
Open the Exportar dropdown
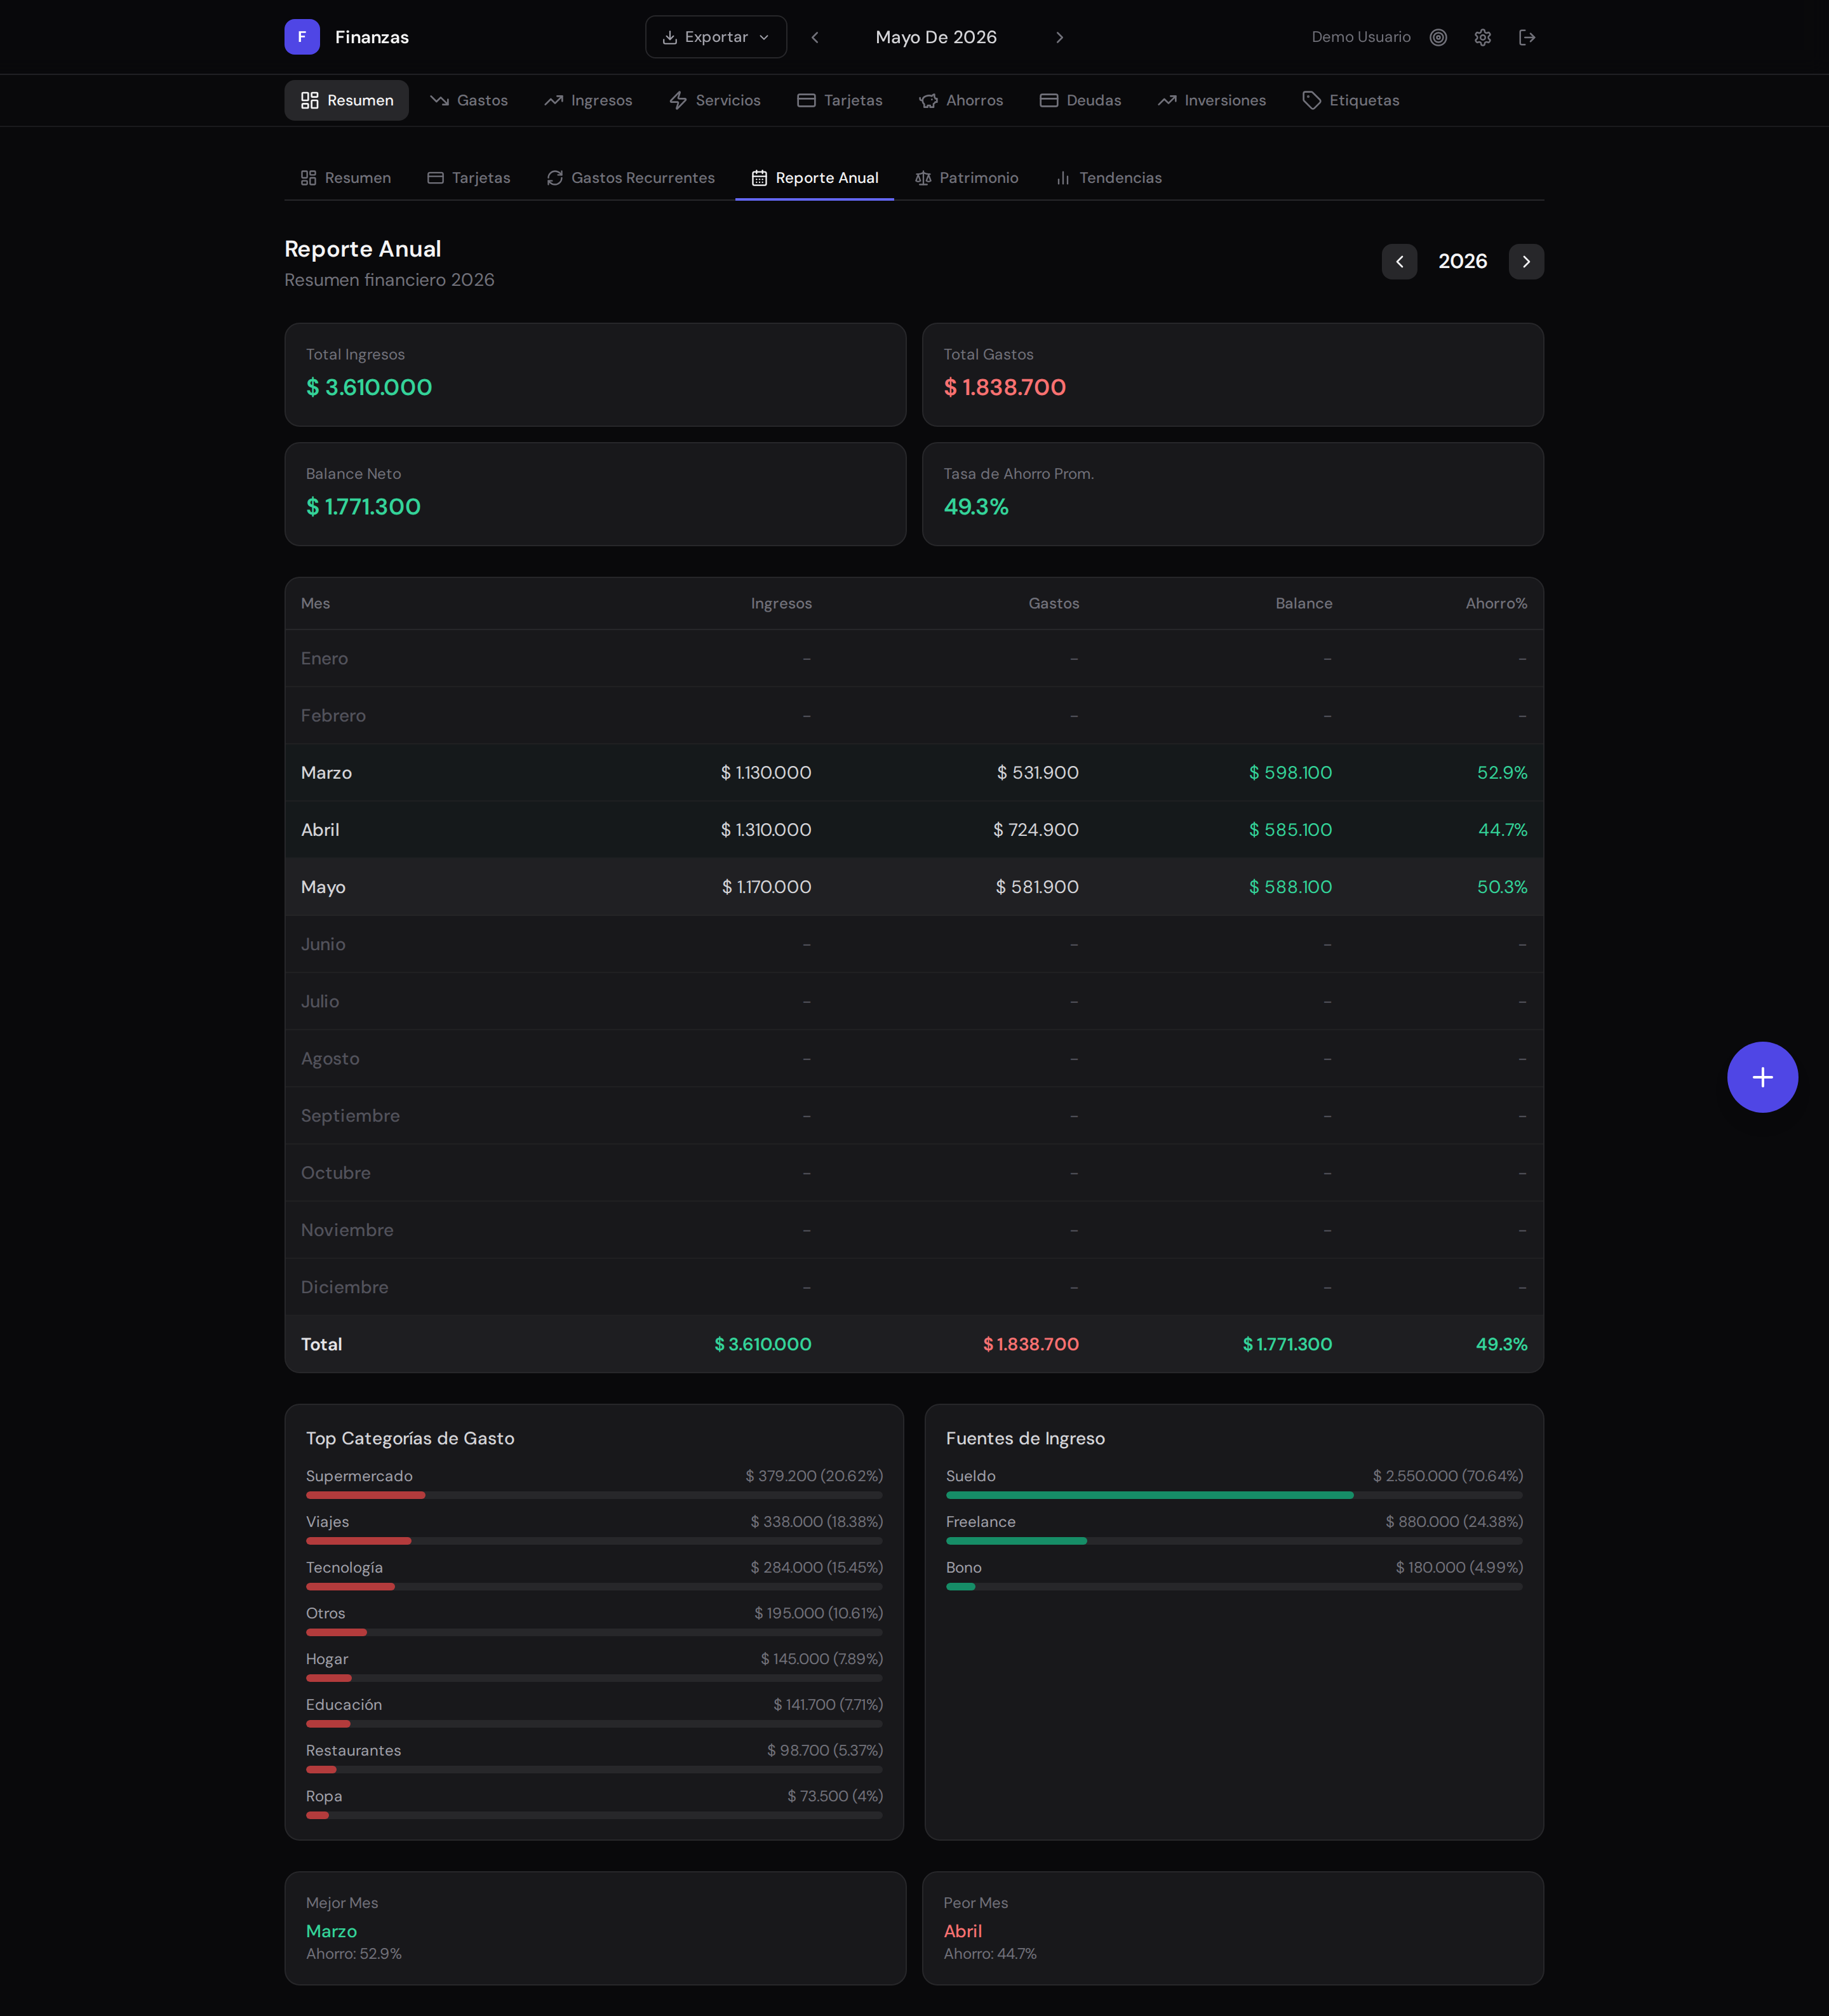click(x=716, y=37)
